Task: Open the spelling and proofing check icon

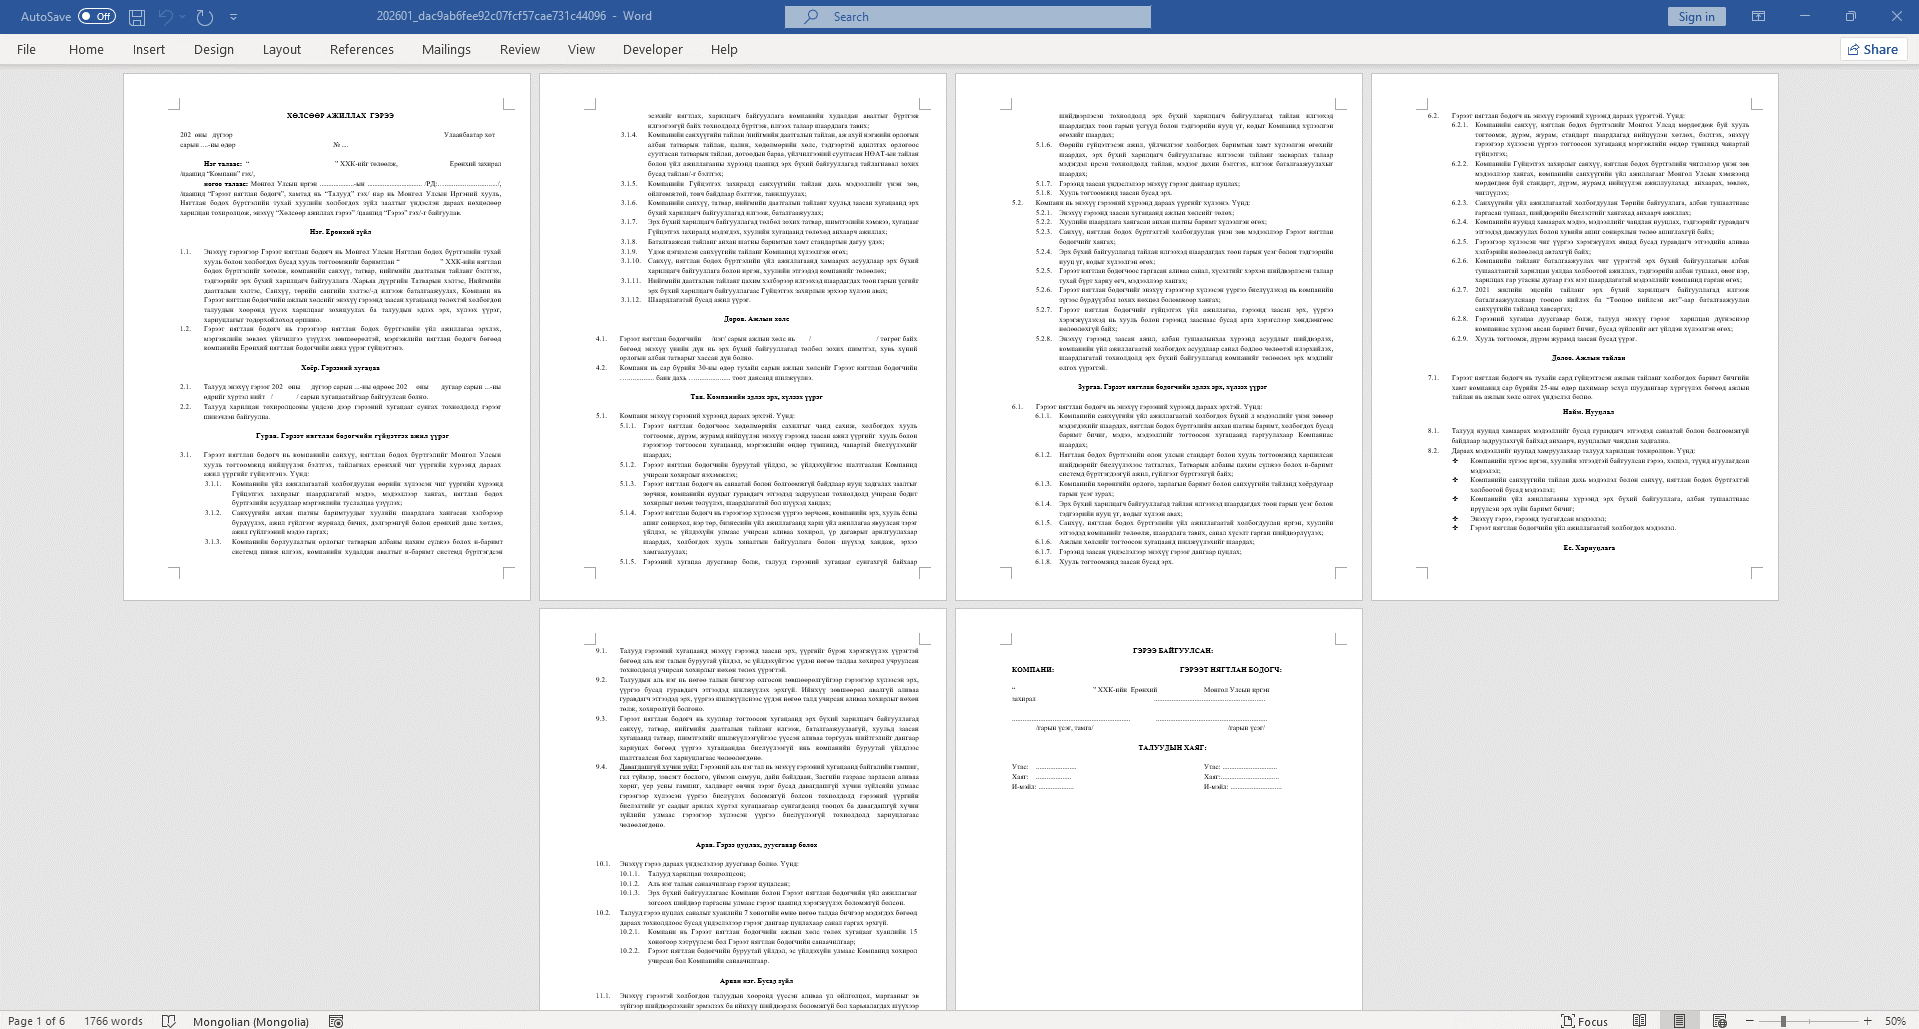Action: point(169,1021)
